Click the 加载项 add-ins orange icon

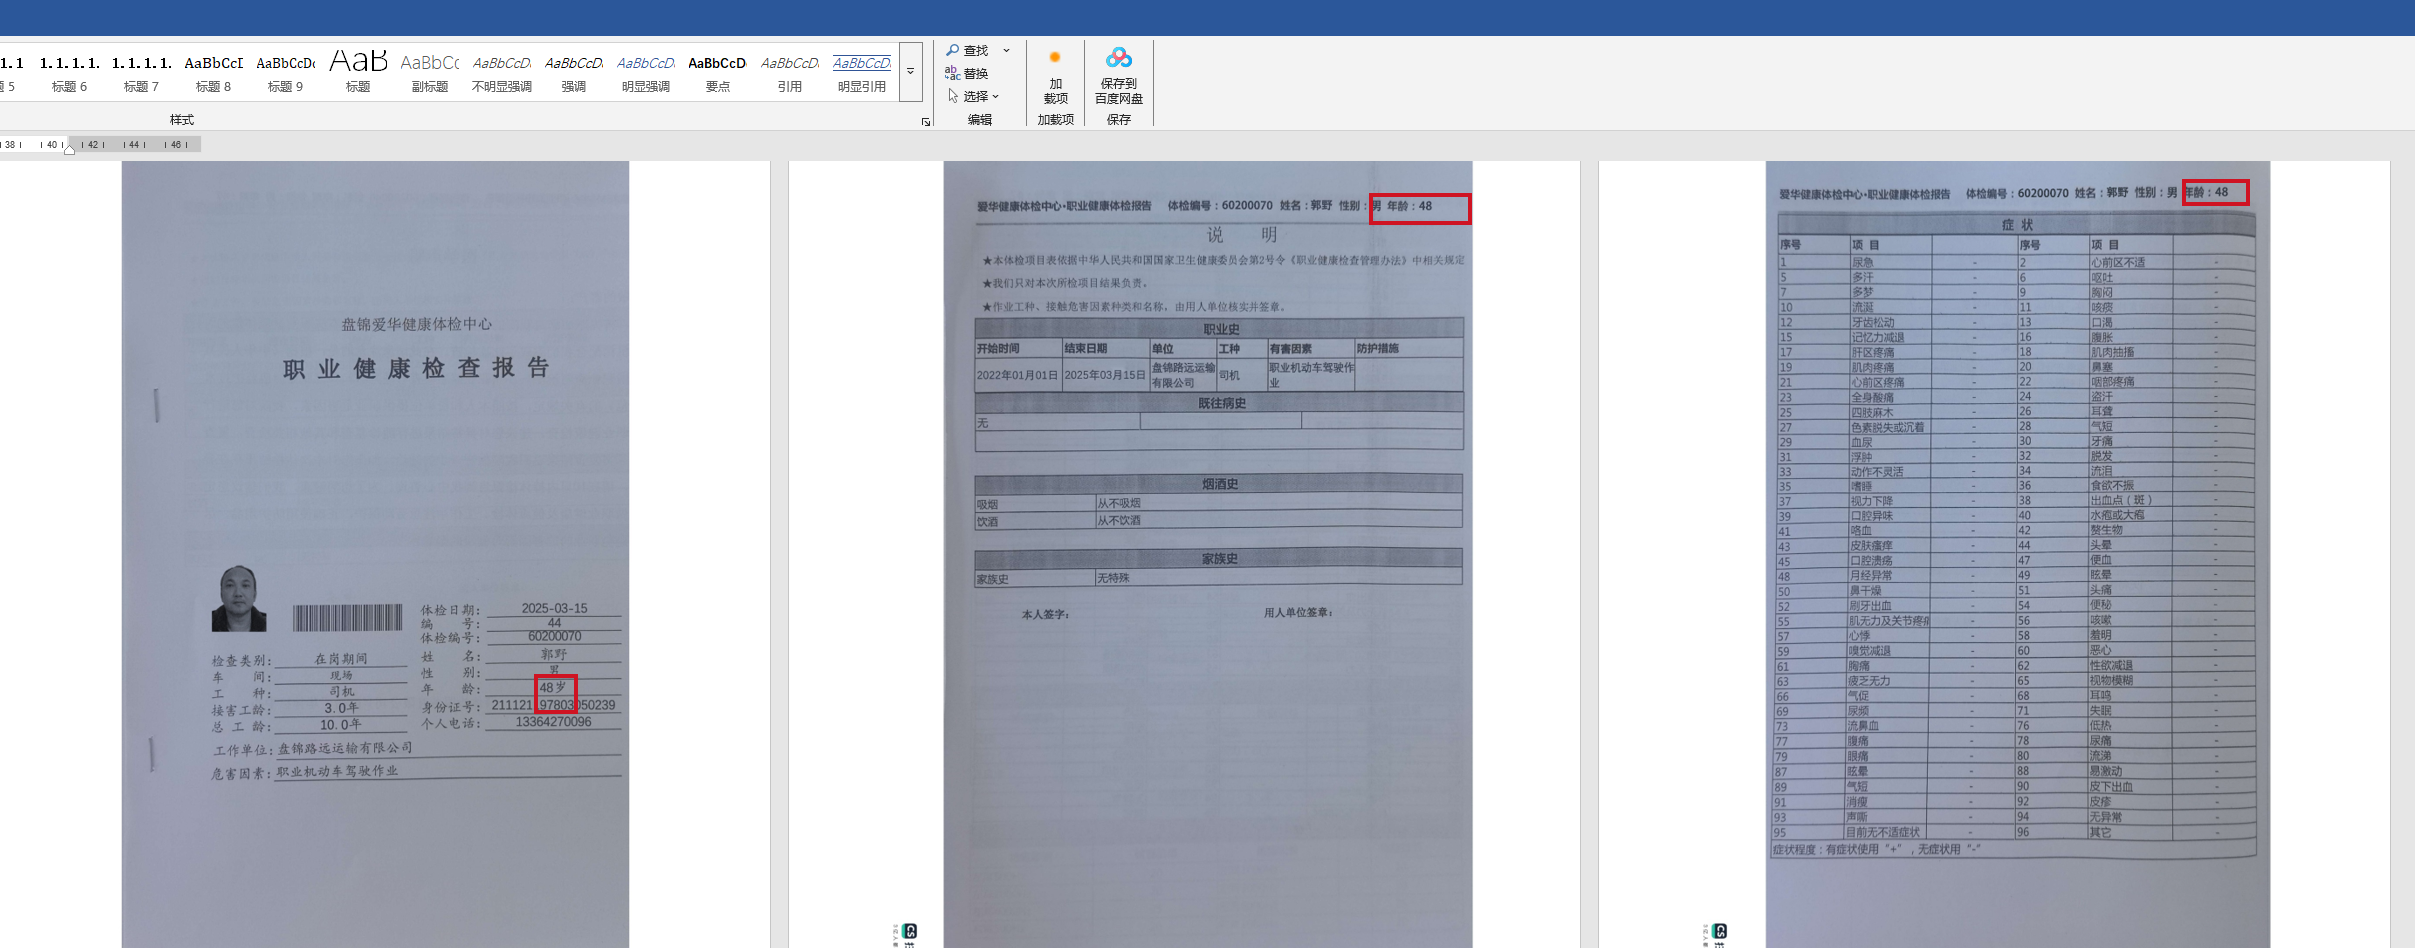tap(1055, 58)
